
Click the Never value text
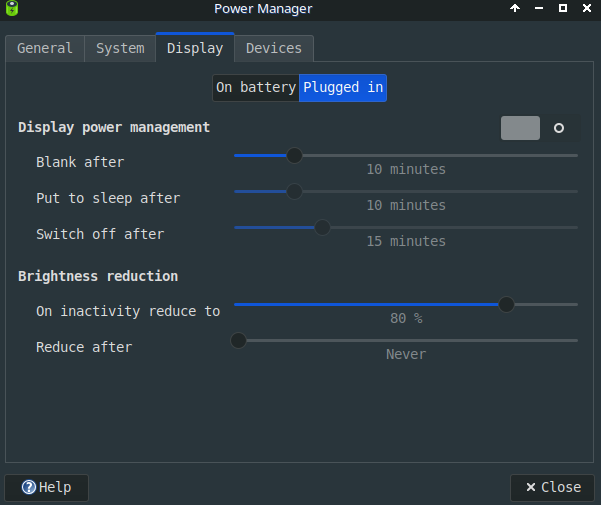pyautogui.click(x=406, y=354)
